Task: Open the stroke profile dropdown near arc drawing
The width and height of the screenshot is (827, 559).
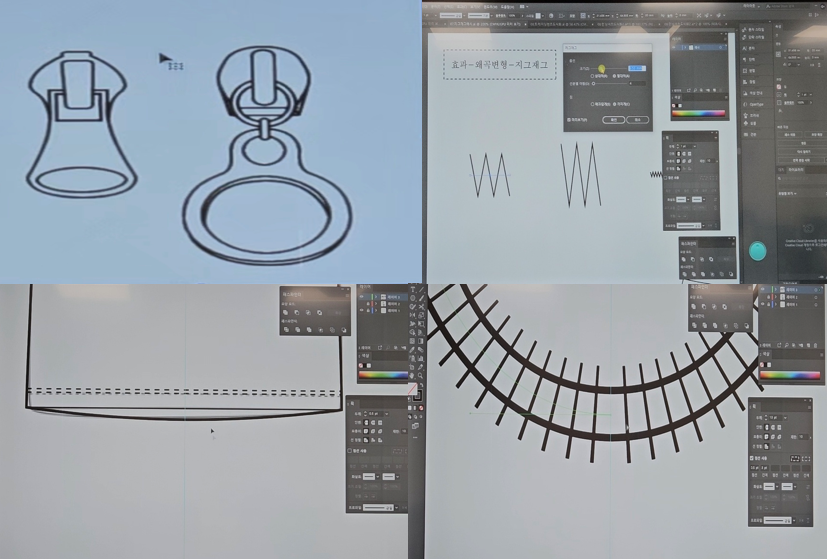Action: 796,520
